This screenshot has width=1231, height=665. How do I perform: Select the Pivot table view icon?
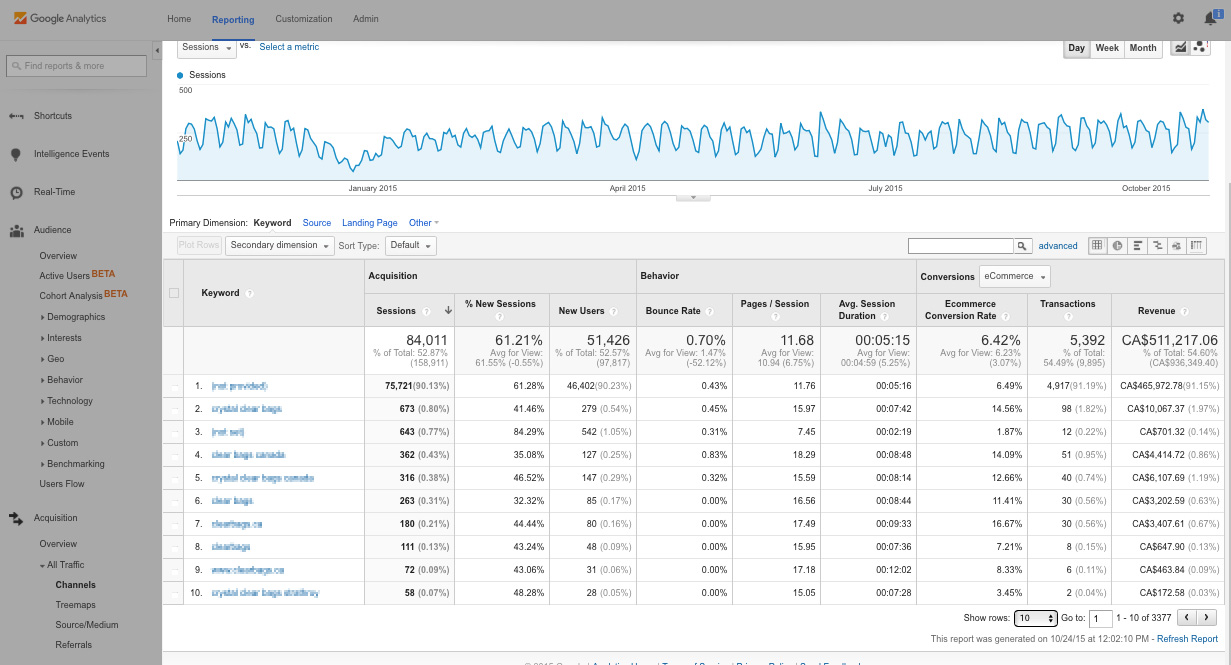(x=1196, y=245)
